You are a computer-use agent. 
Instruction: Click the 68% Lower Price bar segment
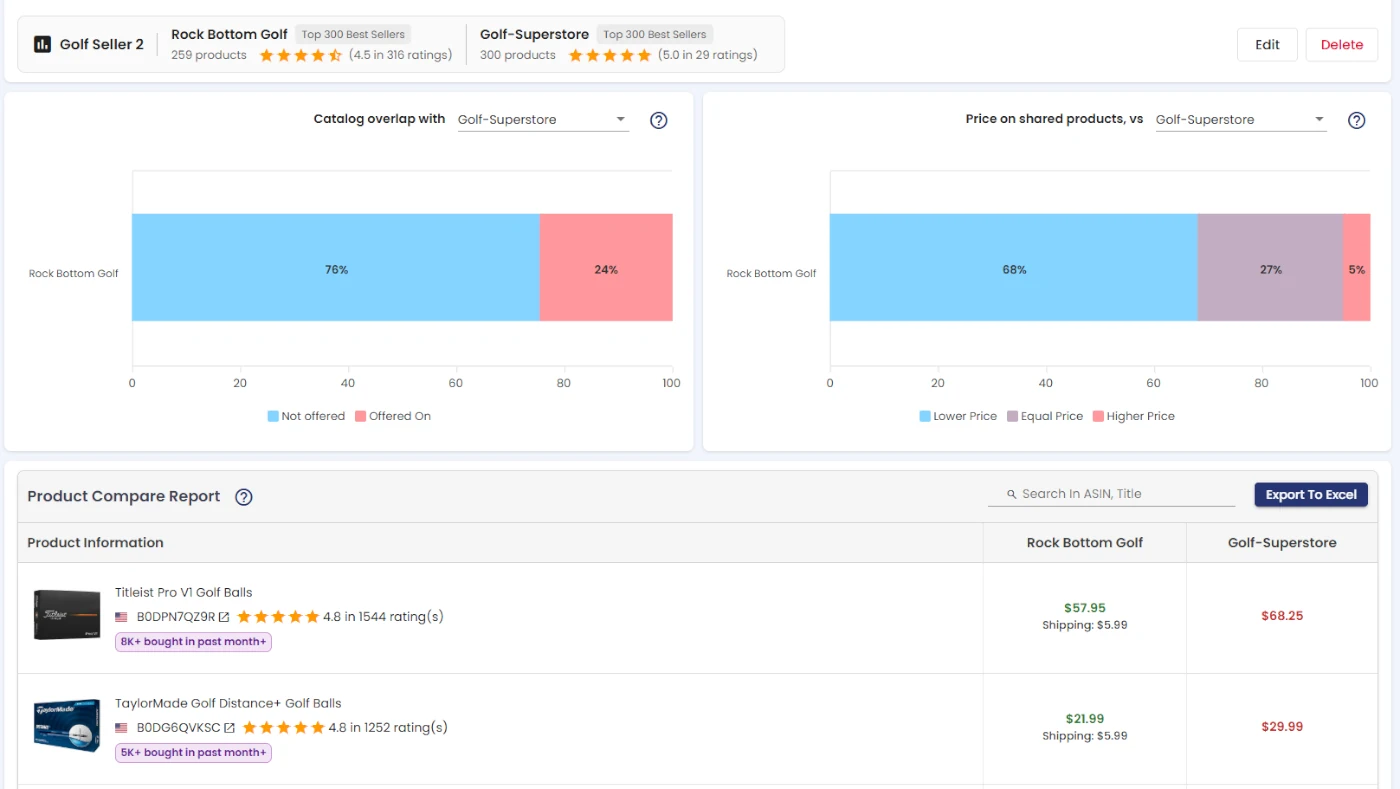1014,267
